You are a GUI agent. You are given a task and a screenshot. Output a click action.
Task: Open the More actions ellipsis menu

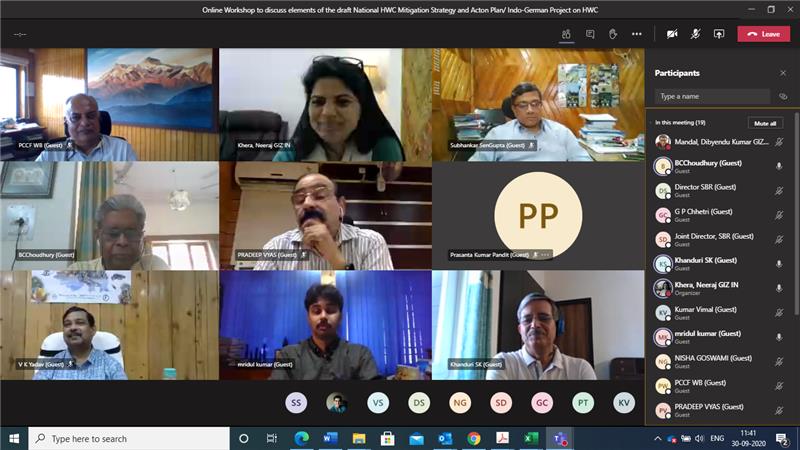pyautogui.click(x=637, y=34)
